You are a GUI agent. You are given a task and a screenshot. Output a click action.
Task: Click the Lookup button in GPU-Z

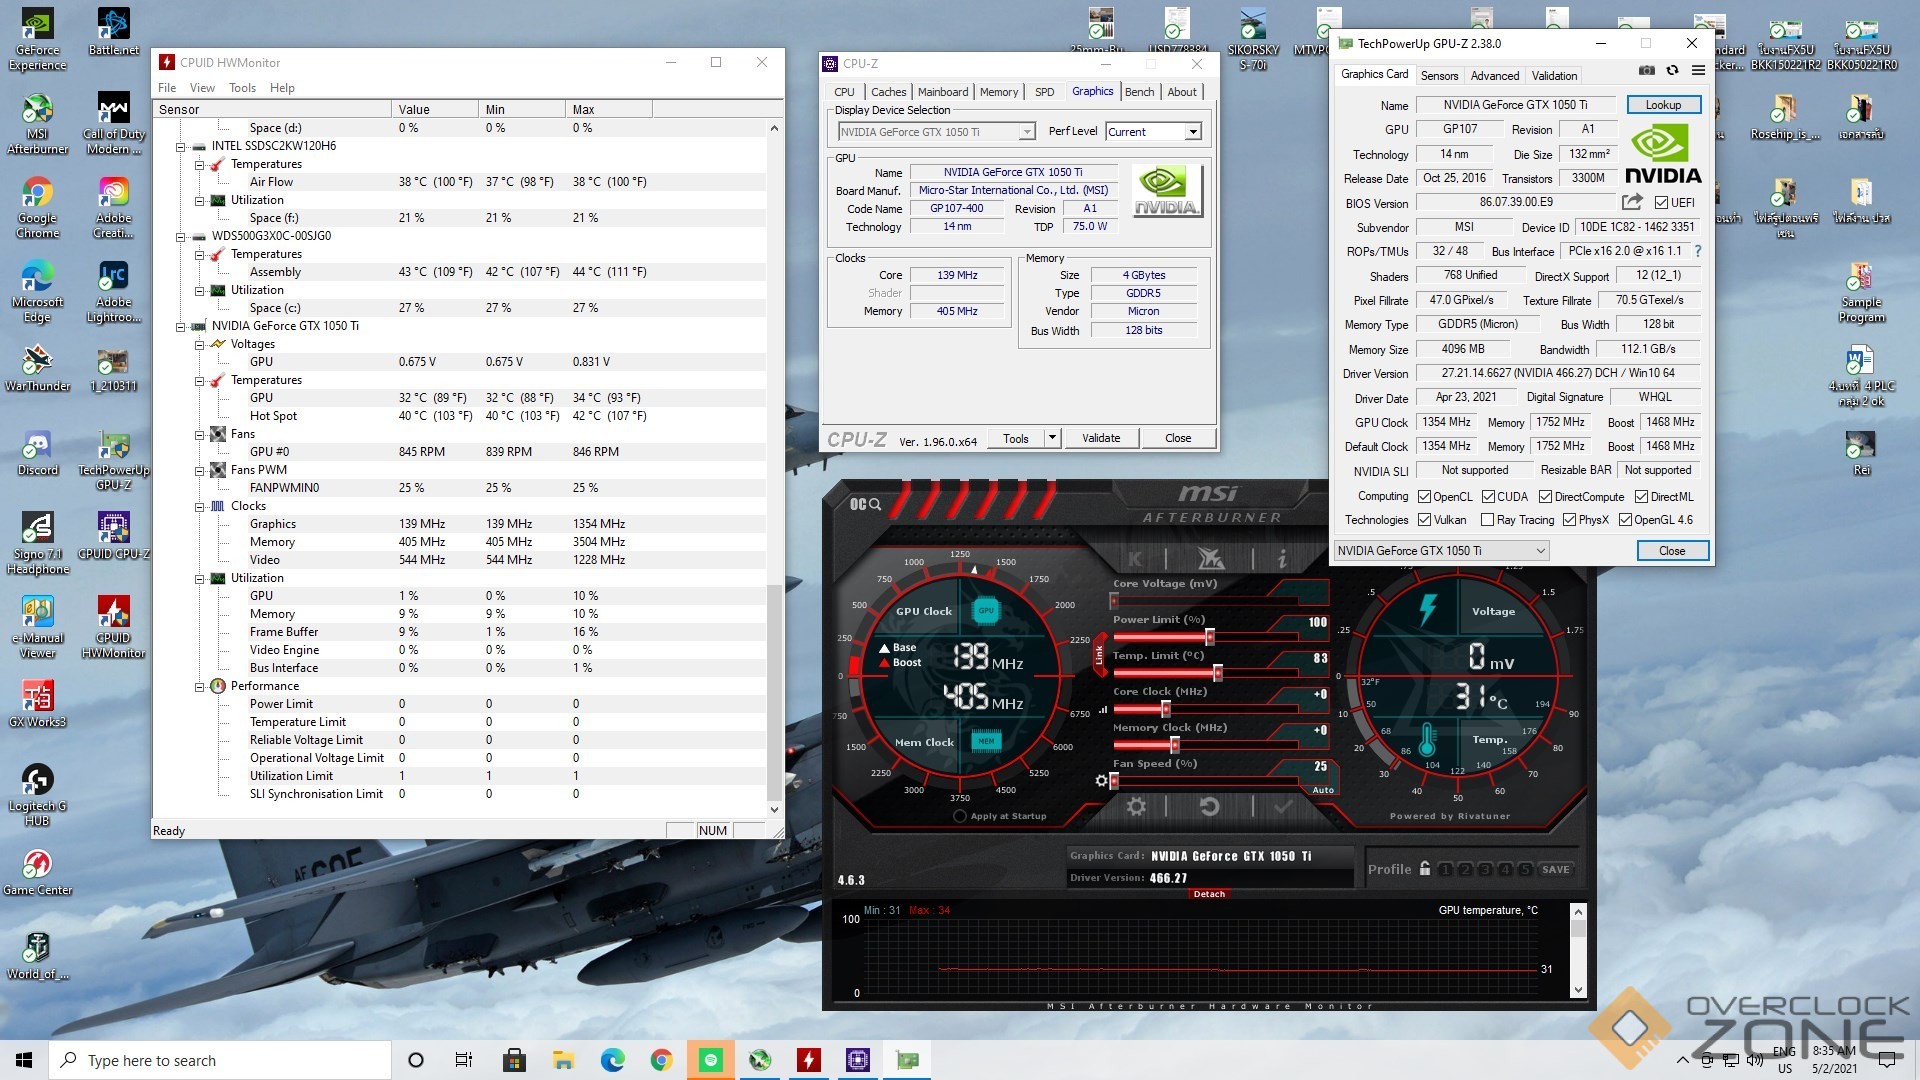click(x=1662, y=105)
